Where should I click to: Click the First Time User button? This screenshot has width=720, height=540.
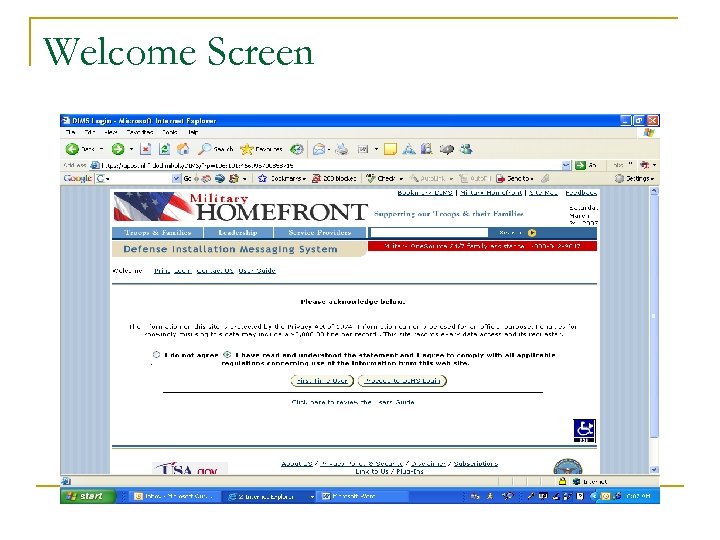tap(322, 381)
